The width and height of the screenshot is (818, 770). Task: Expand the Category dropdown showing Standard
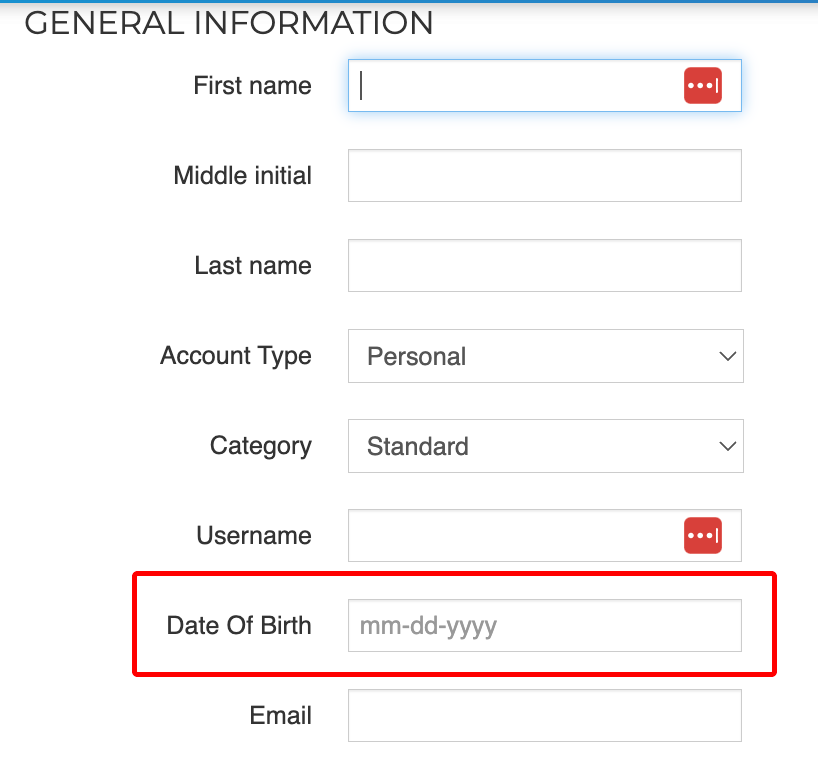[546, 446]
